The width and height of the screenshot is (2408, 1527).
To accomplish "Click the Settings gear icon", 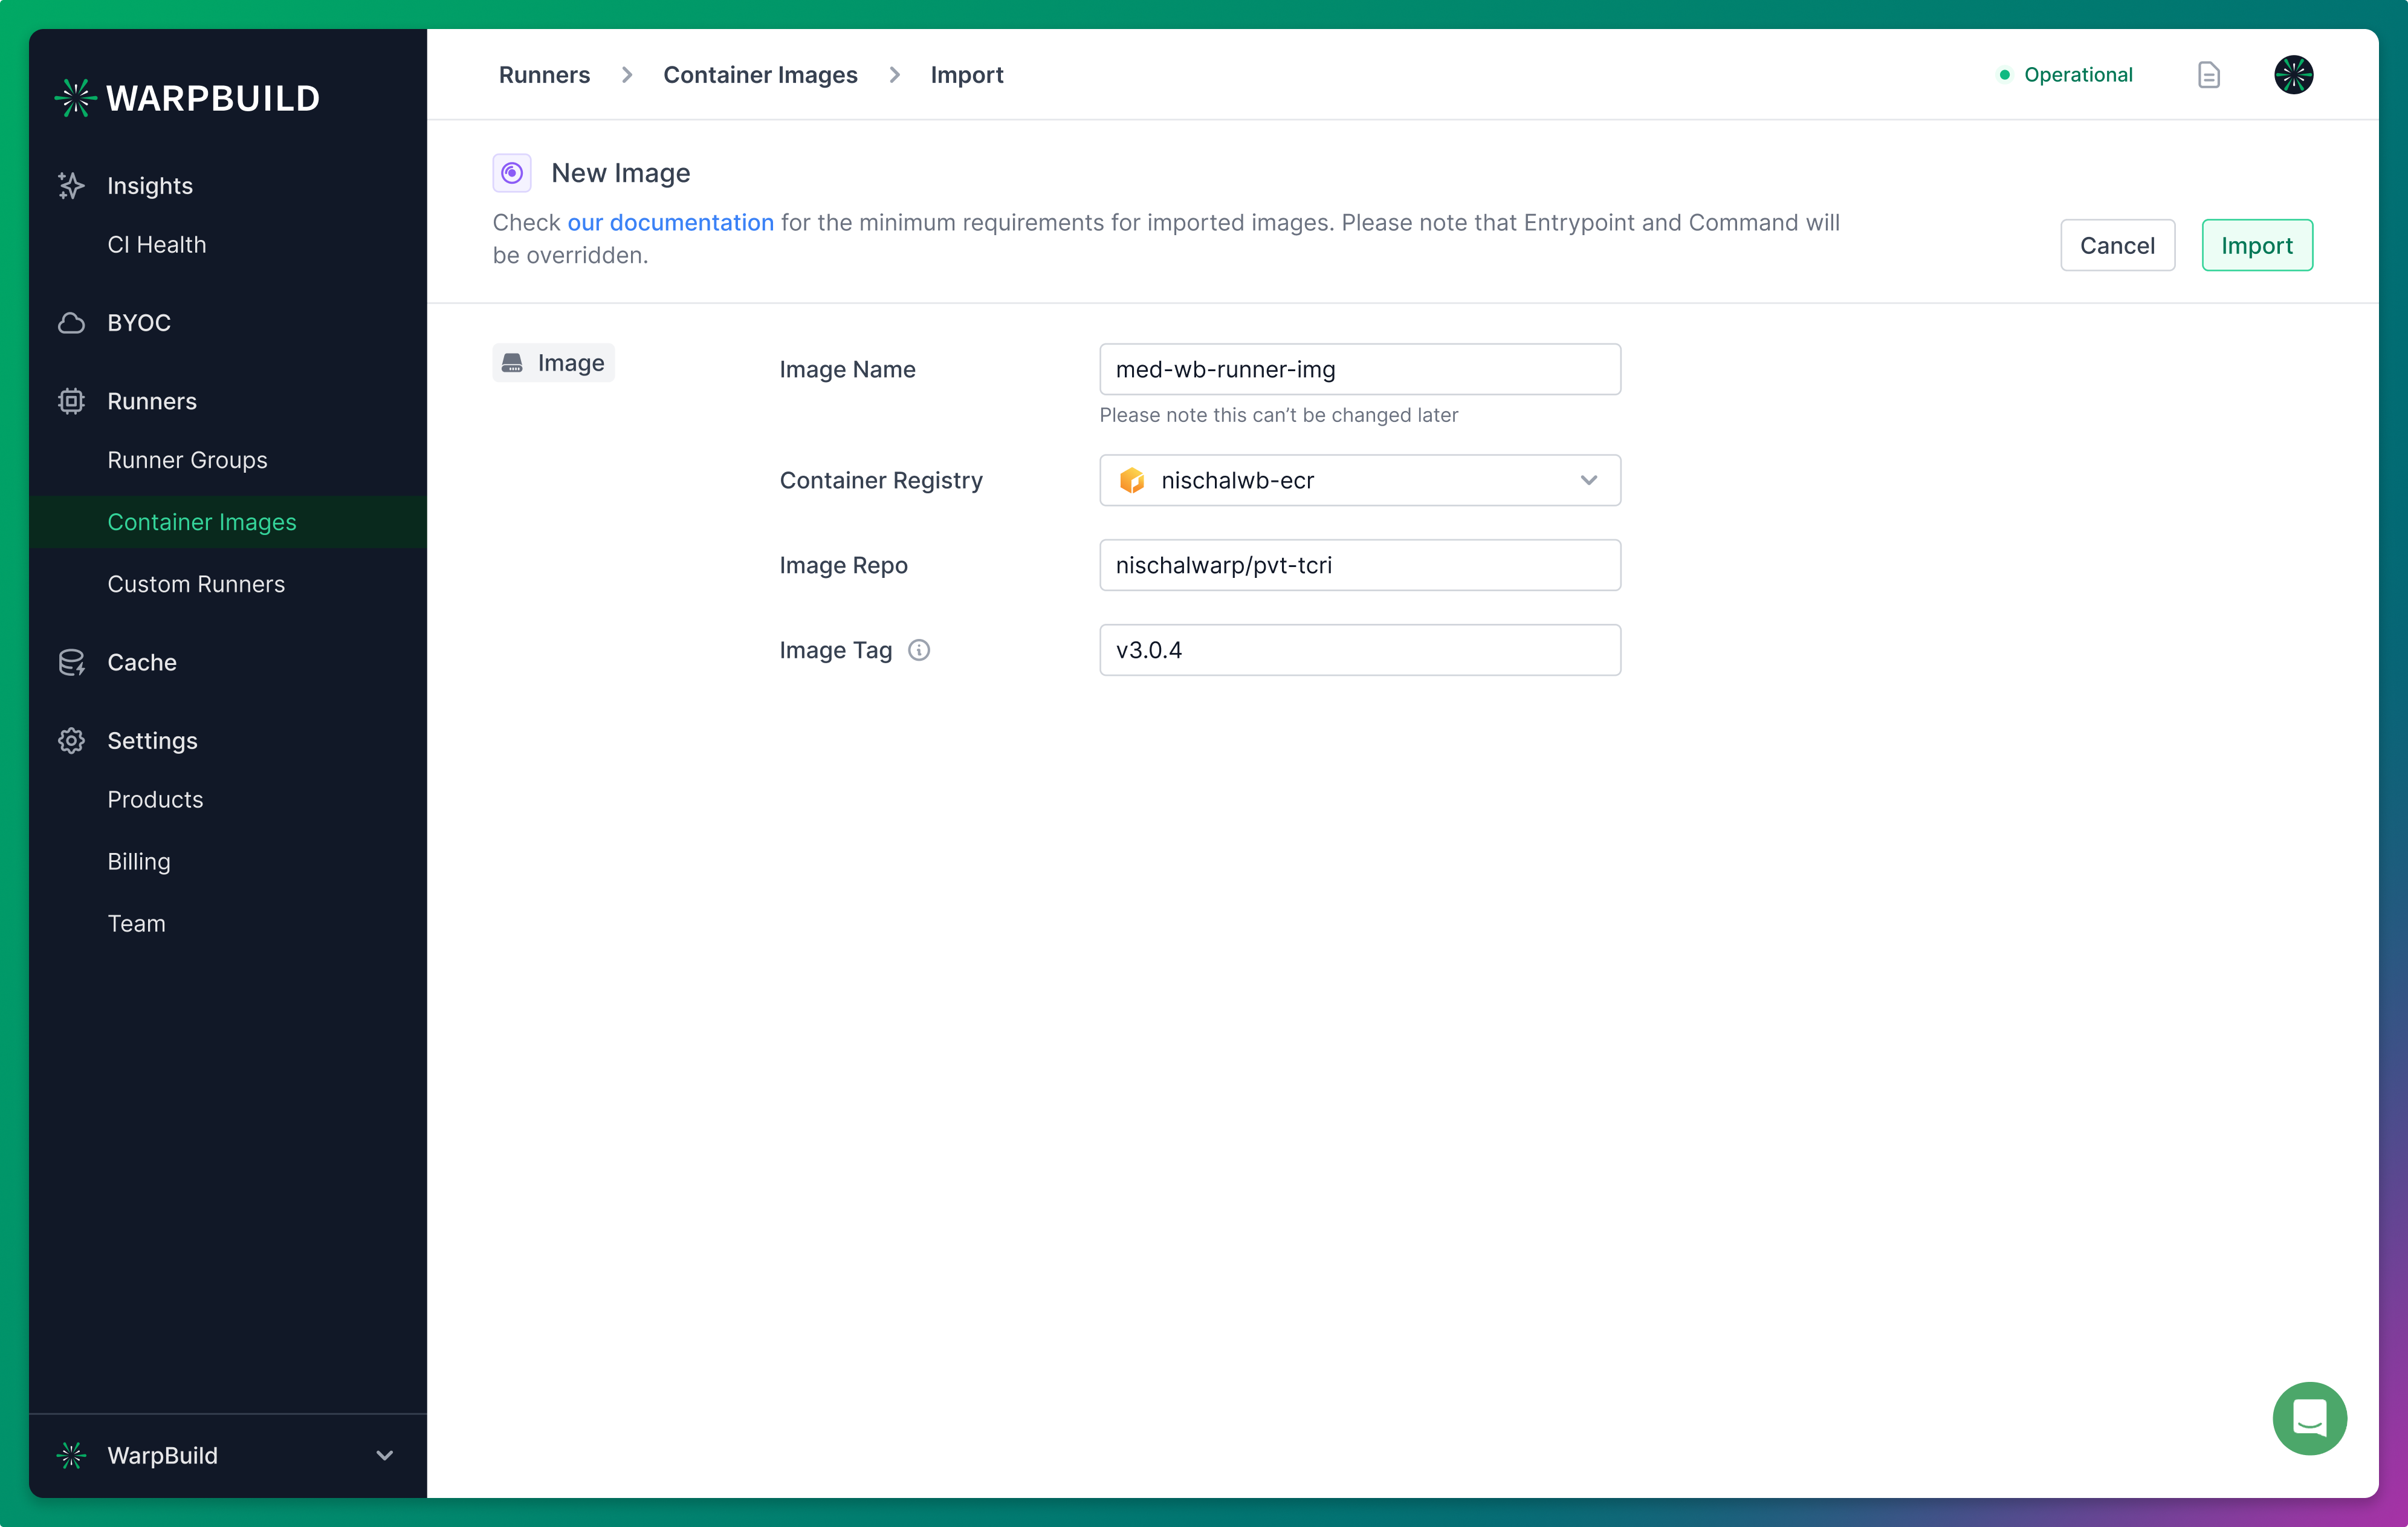I will click(70, 739).
